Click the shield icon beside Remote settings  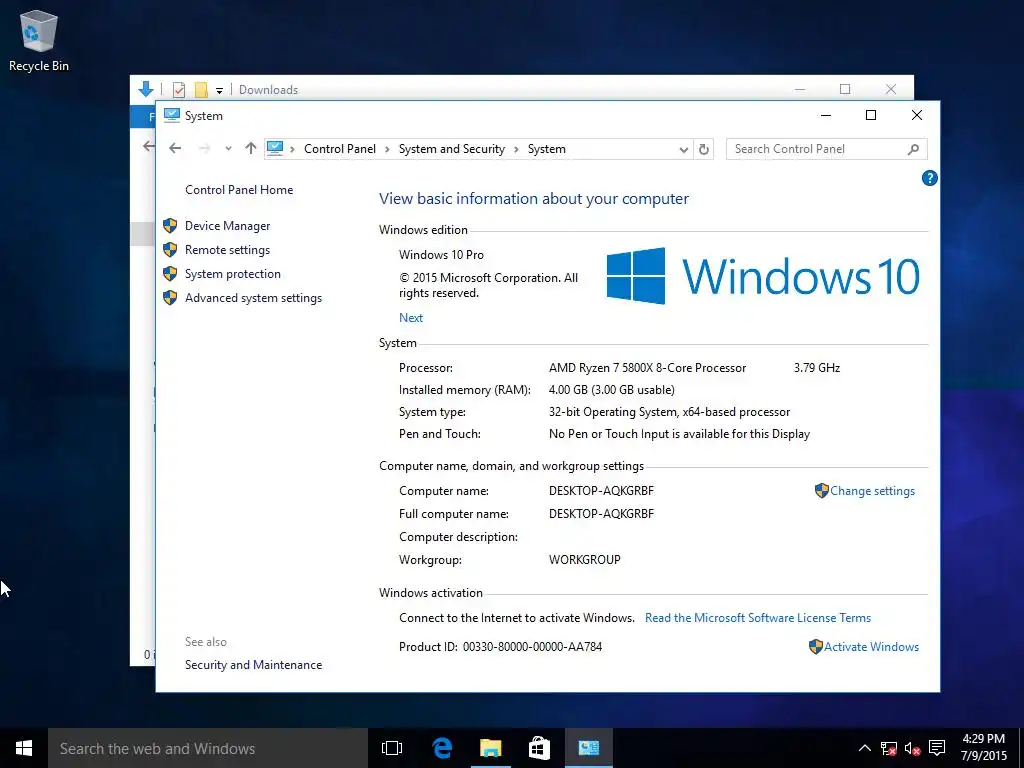[170, 250]
